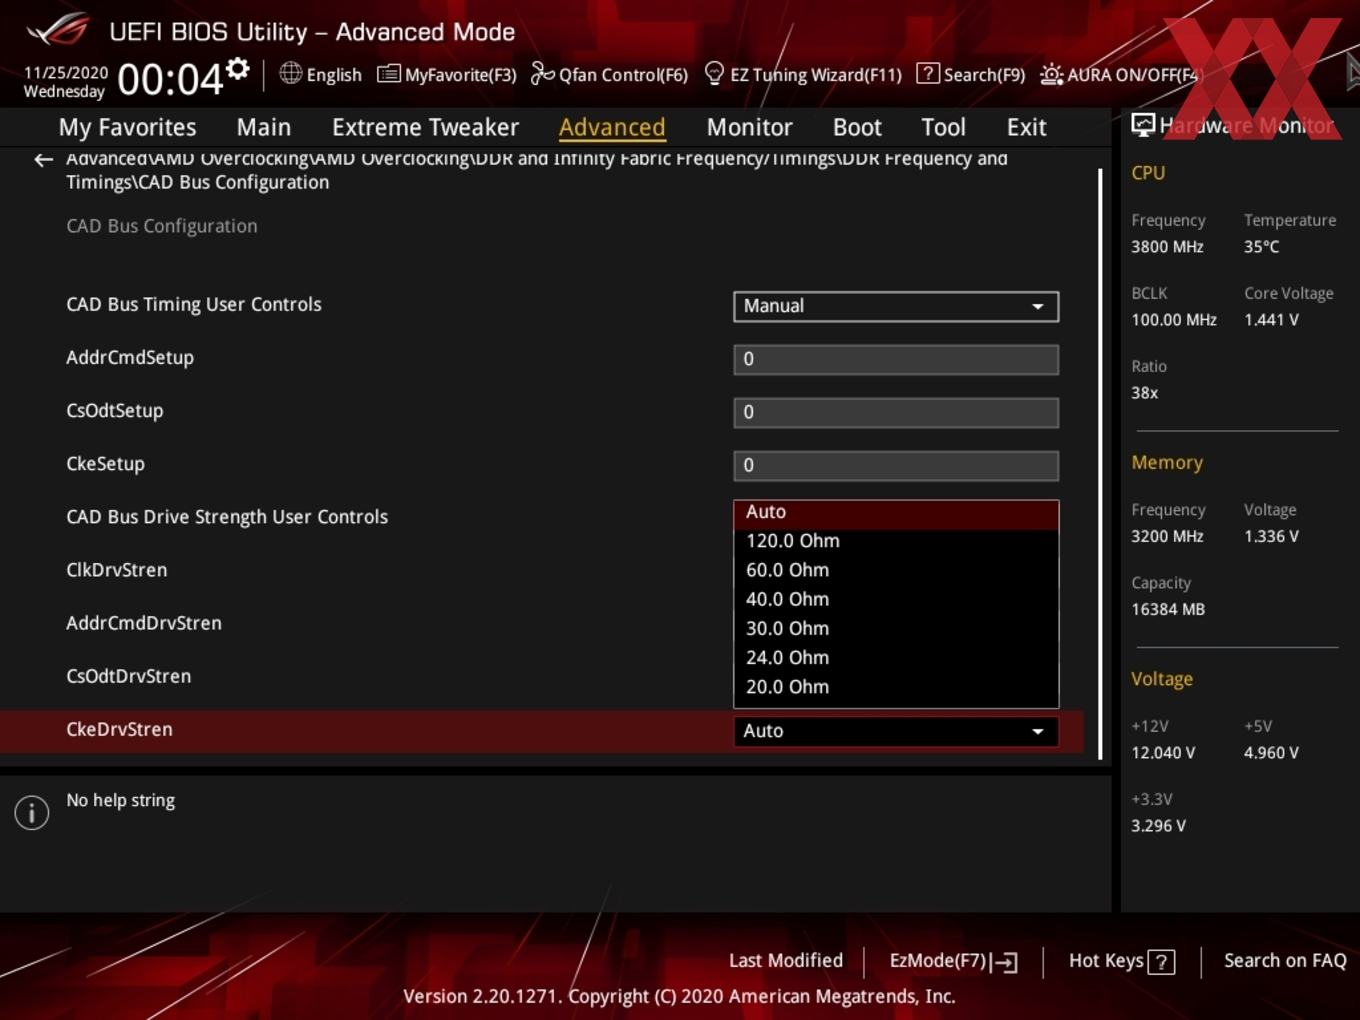The width and height of the screenshot is (1360, 1020).
Task: Go to the Boot tab
Action: click(857, 127)
